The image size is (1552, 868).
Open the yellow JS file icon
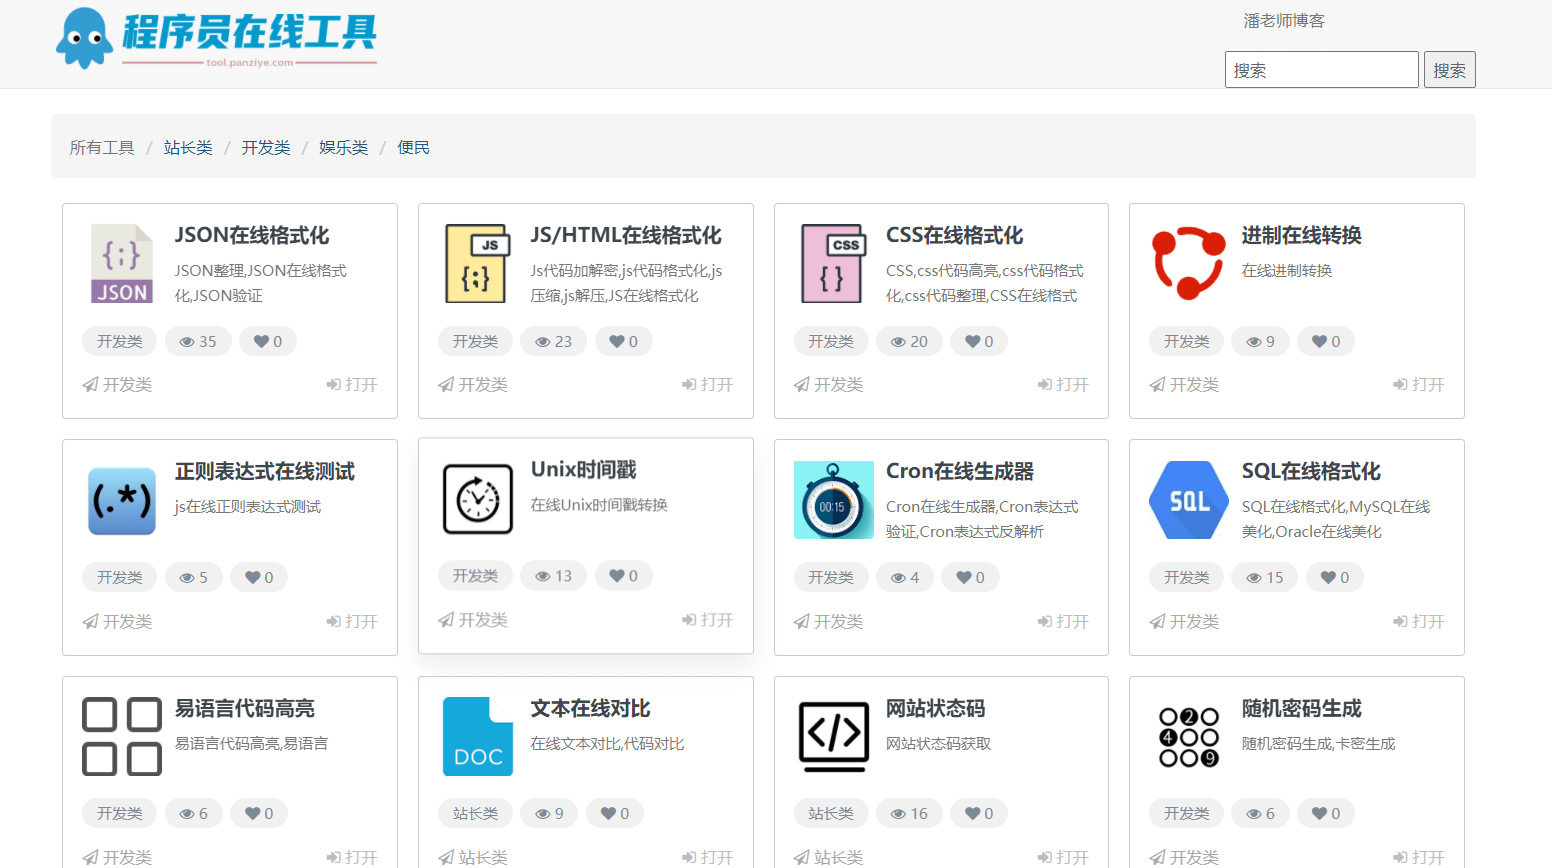click(x=478, y=264)
